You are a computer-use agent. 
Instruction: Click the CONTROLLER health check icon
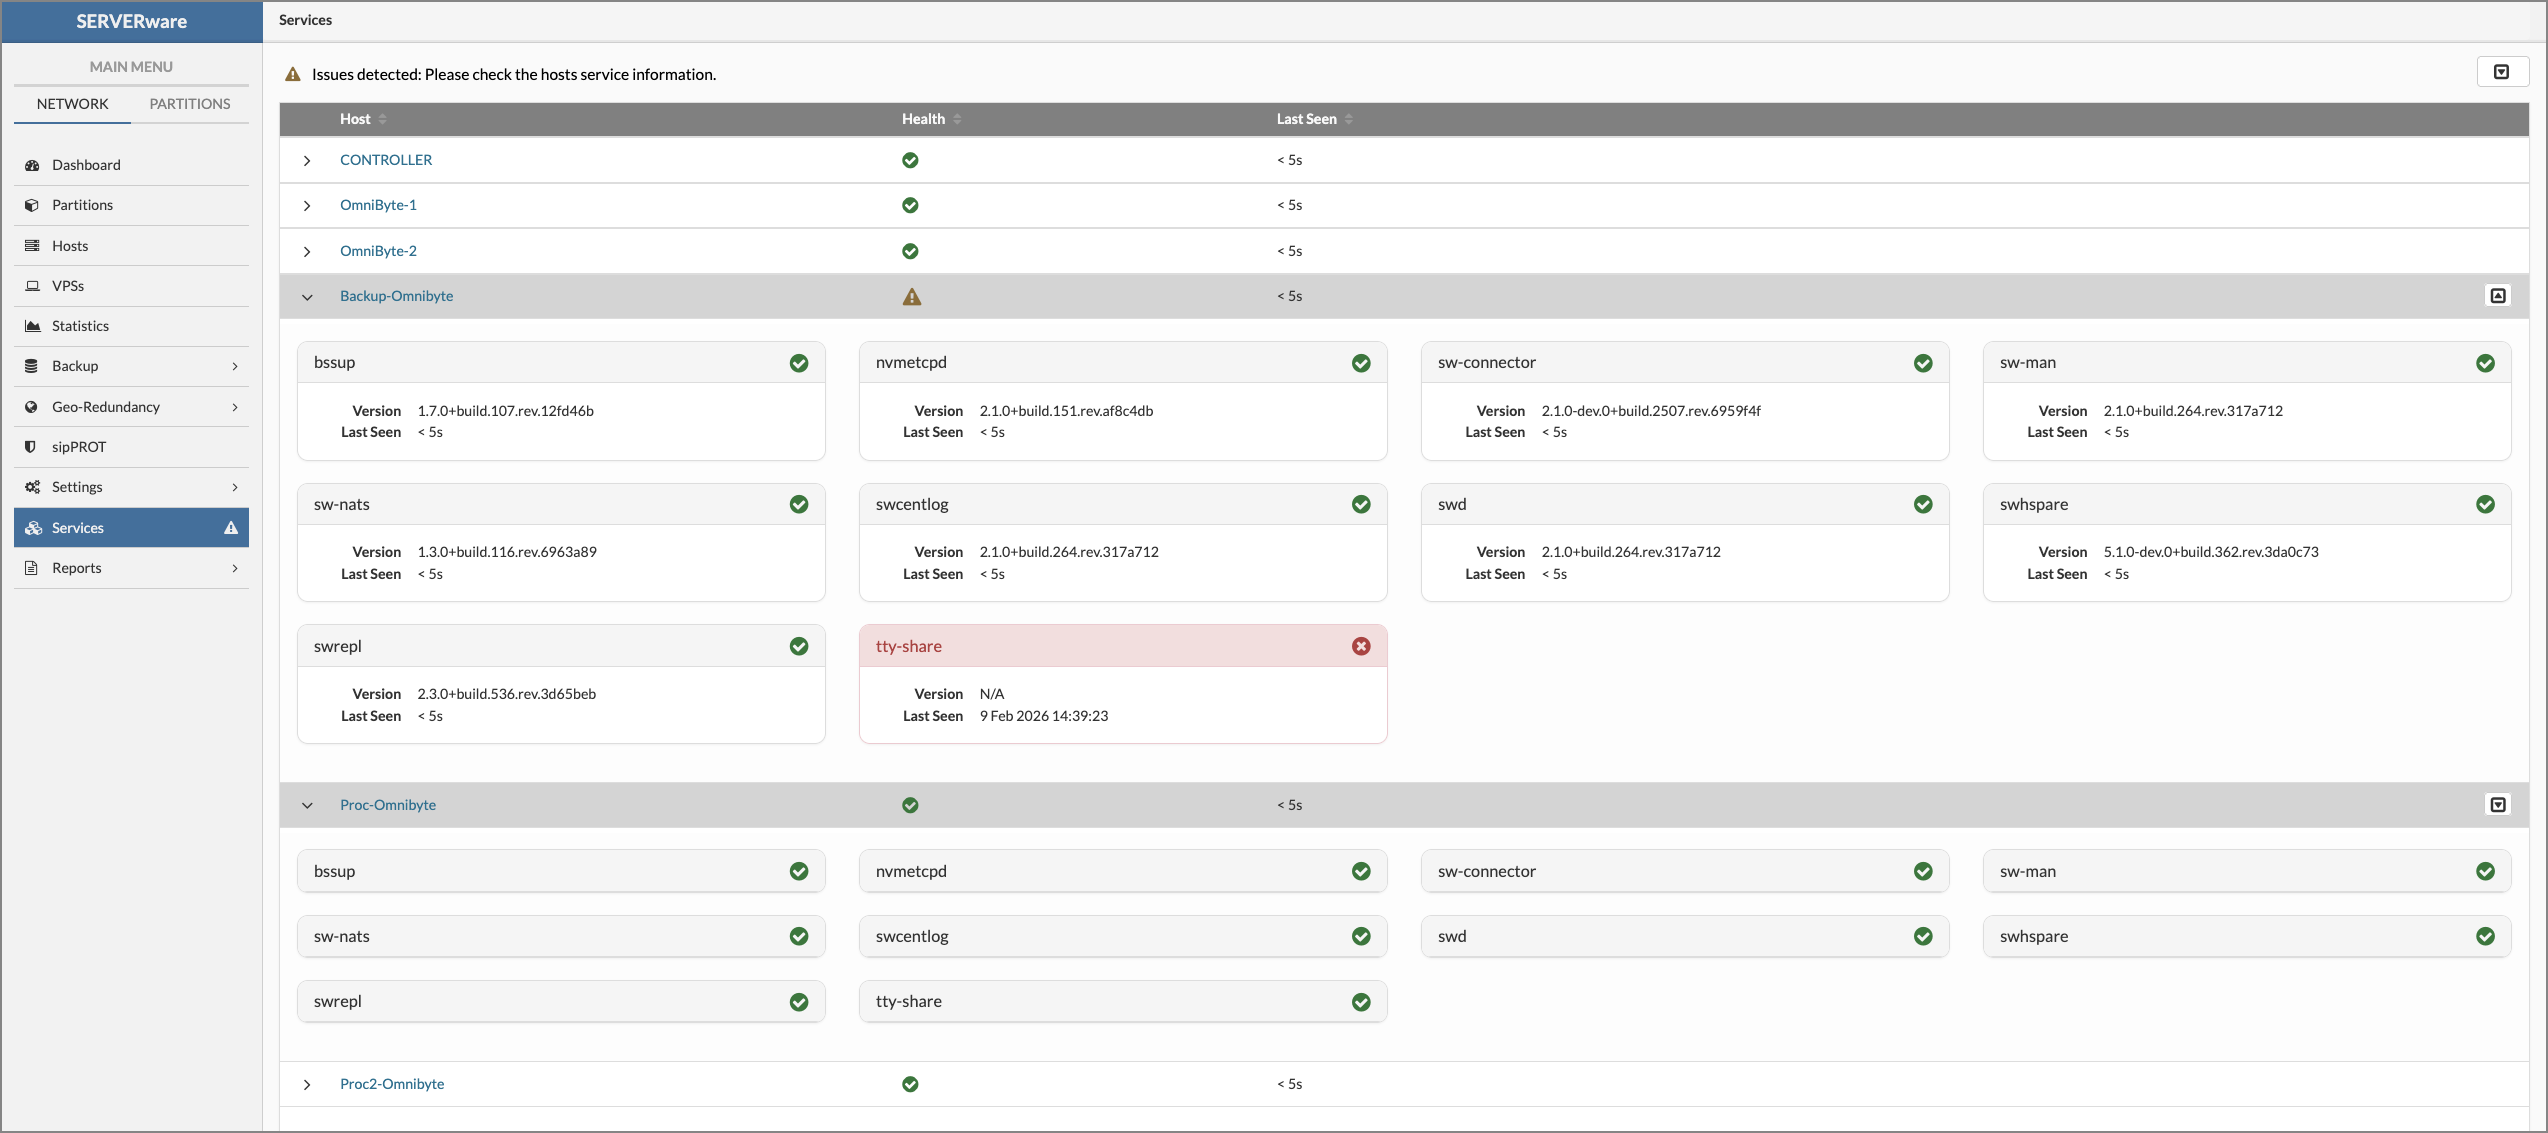tap(910, 160)
